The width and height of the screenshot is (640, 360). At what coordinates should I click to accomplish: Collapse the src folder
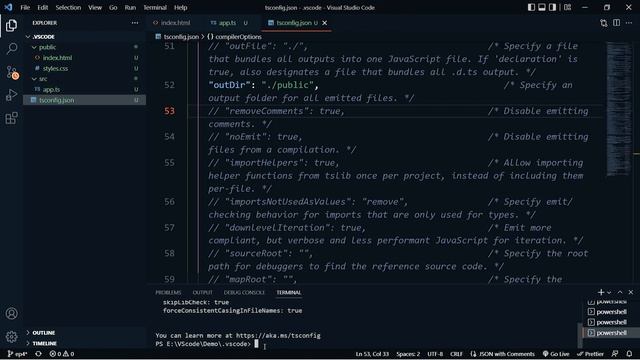click(34, 79)
